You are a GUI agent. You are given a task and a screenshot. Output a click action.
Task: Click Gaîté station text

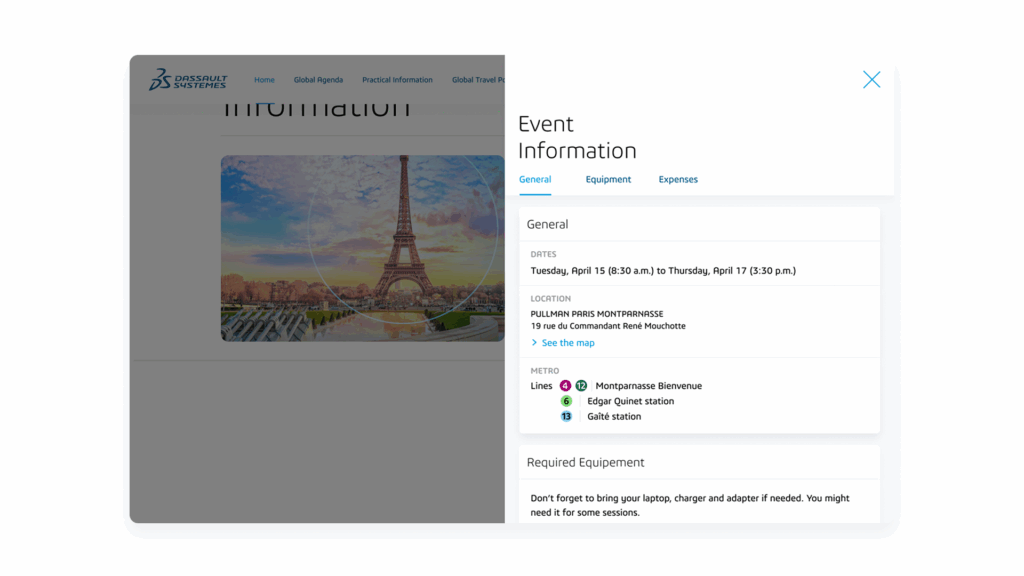pos(614,417)
